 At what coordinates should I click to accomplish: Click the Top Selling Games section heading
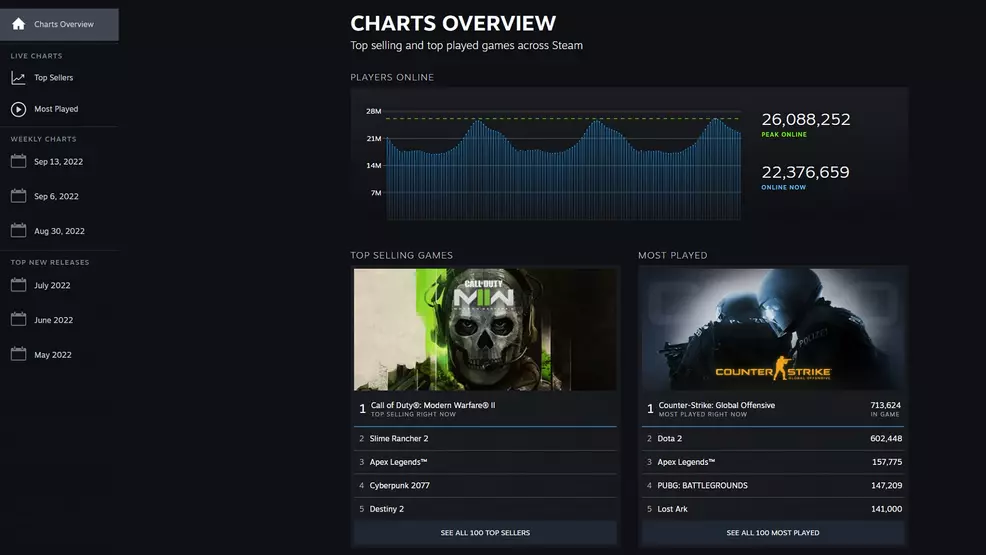[x=401, y=255]
